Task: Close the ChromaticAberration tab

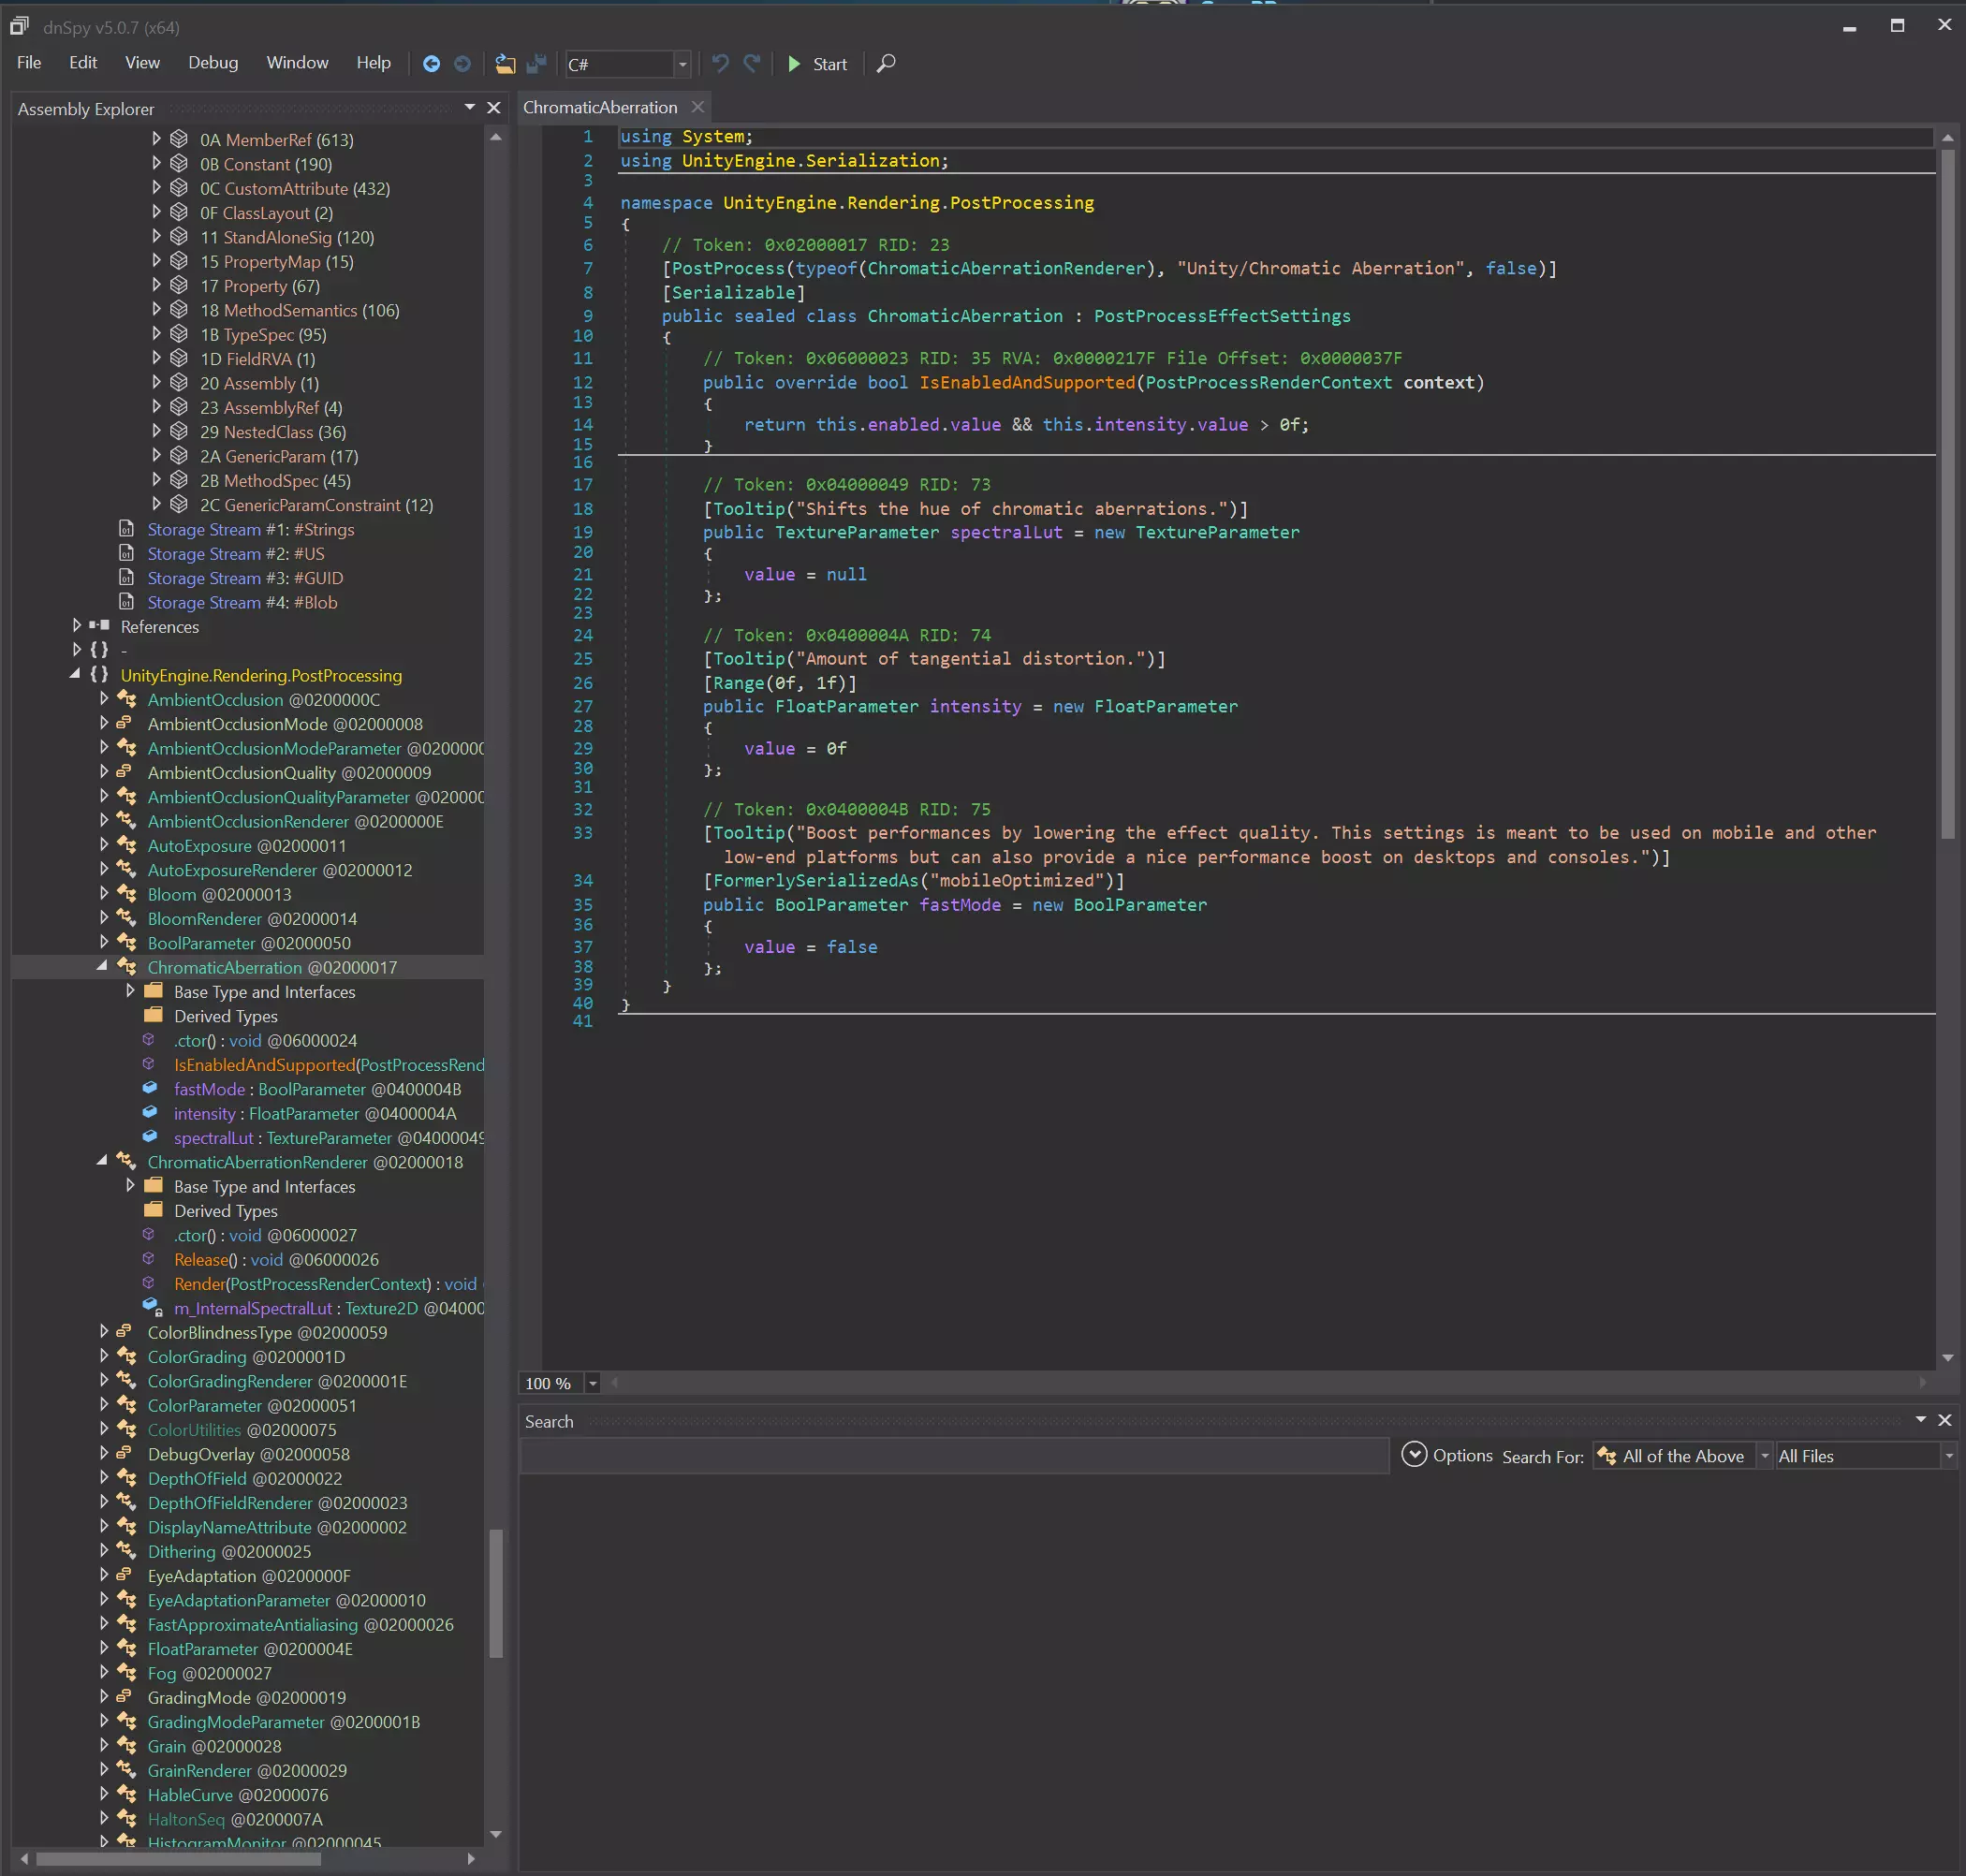Action: pos(698,107)
